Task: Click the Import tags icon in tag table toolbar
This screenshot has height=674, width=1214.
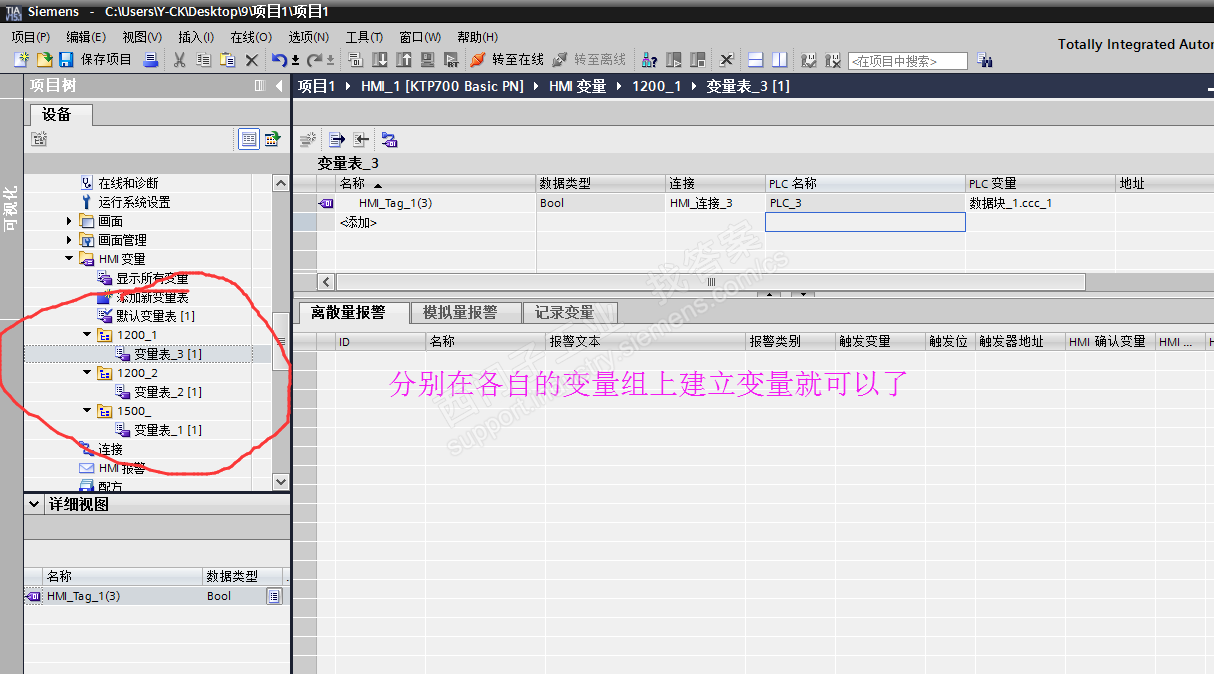Action: coord(361,140)
